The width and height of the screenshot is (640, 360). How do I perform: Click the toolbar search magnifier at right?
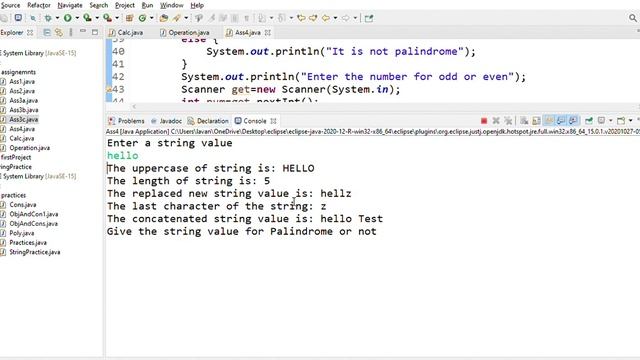coord(633,18)
